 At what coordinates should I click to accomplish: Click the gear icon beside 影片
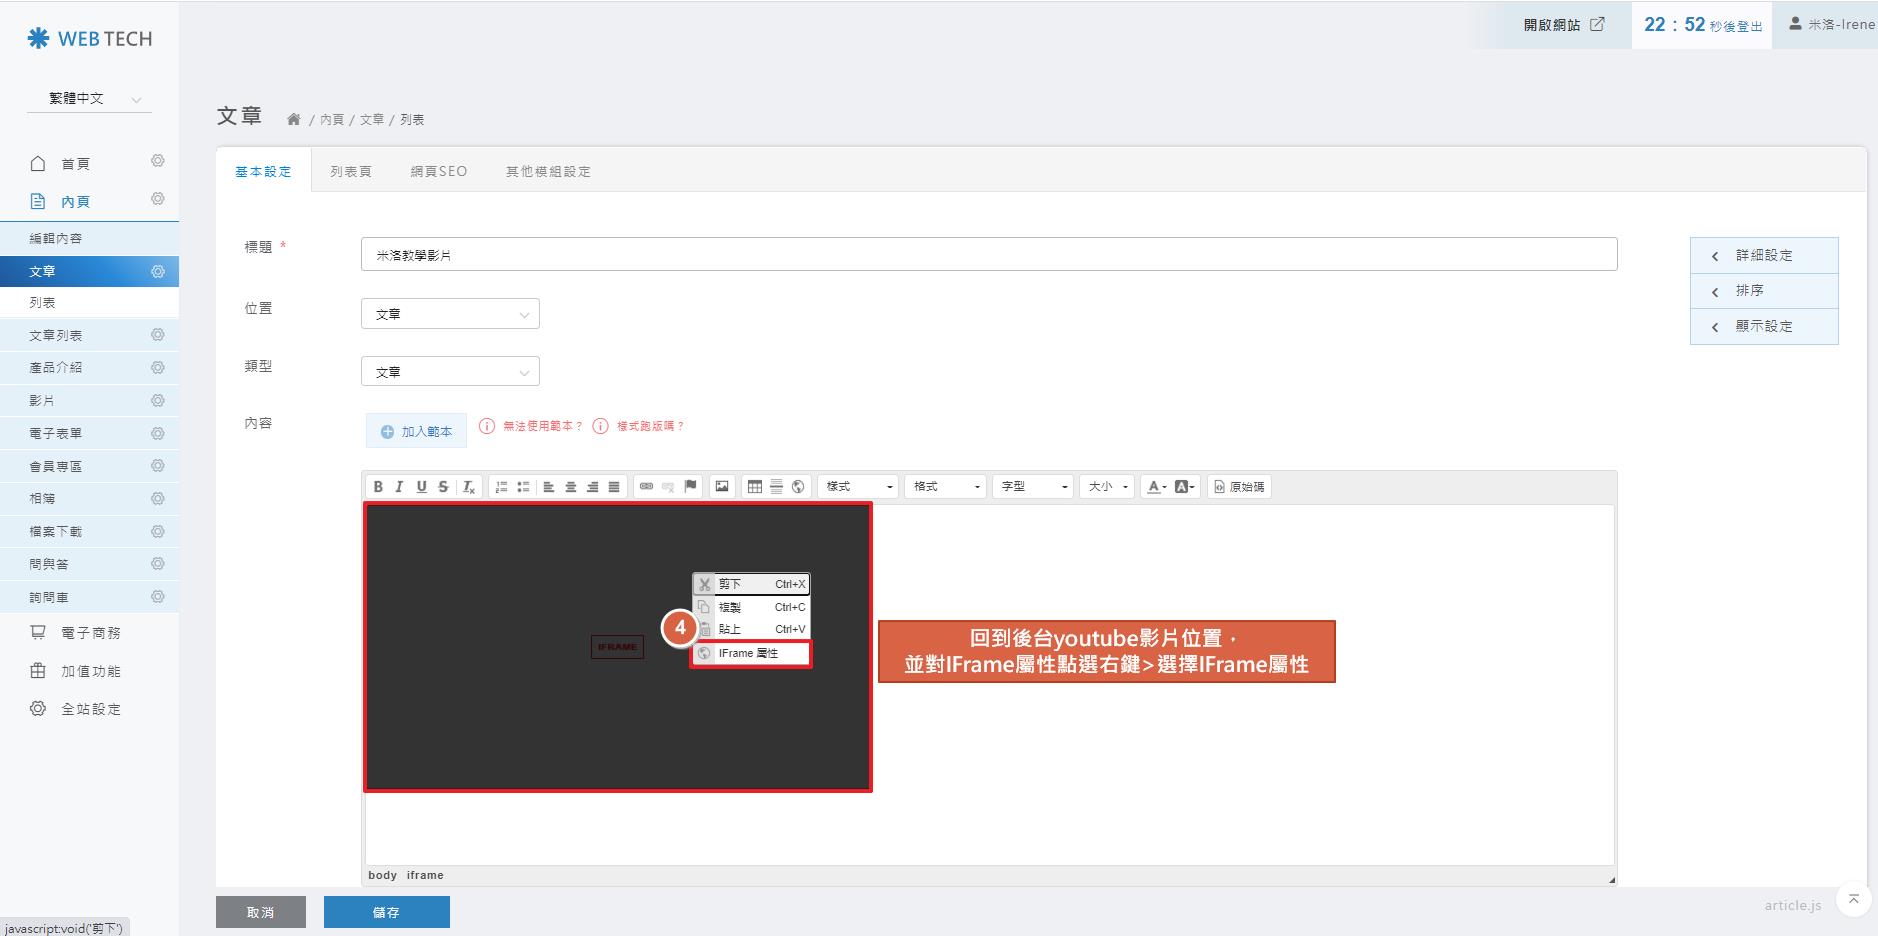point(157,400)
